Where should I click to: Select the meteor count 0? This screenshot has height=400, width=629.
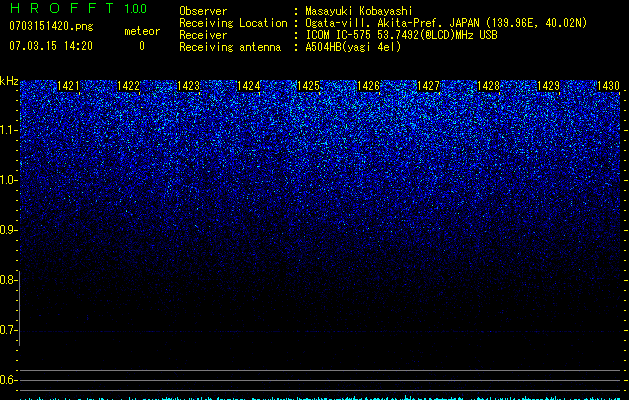142,46
